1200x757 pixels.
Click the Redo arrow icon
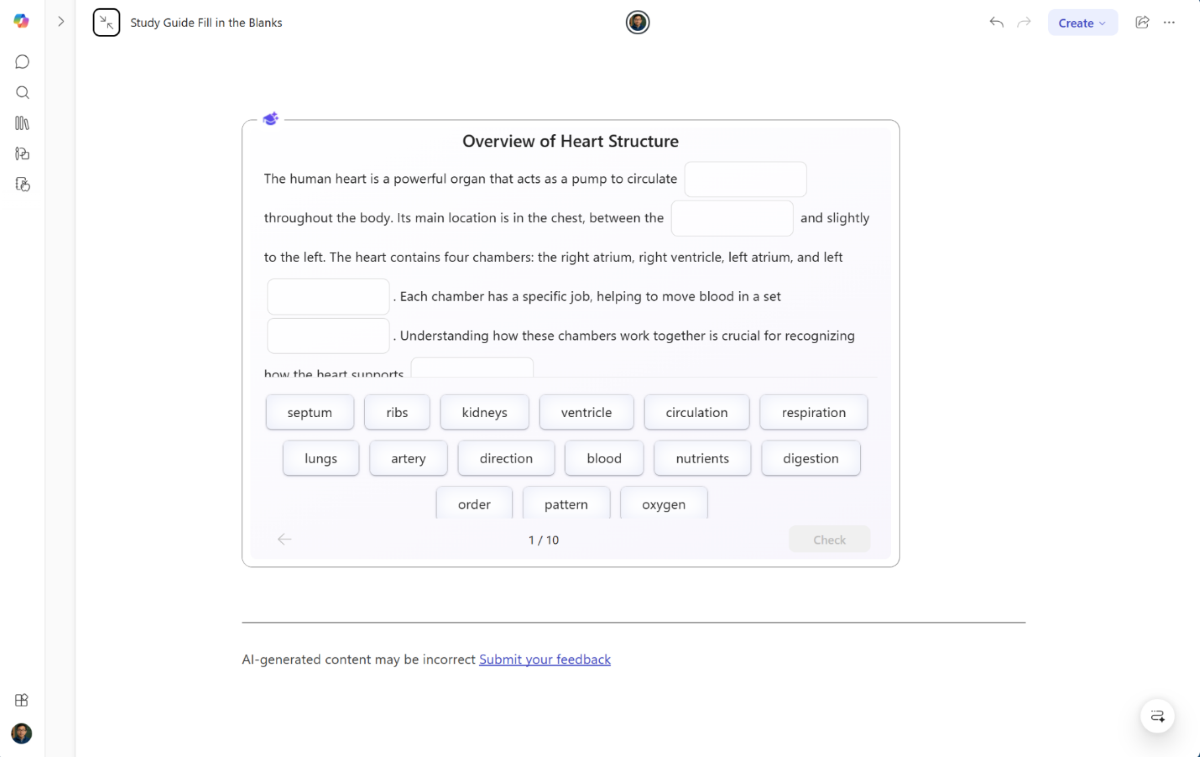coord(1024,22)
